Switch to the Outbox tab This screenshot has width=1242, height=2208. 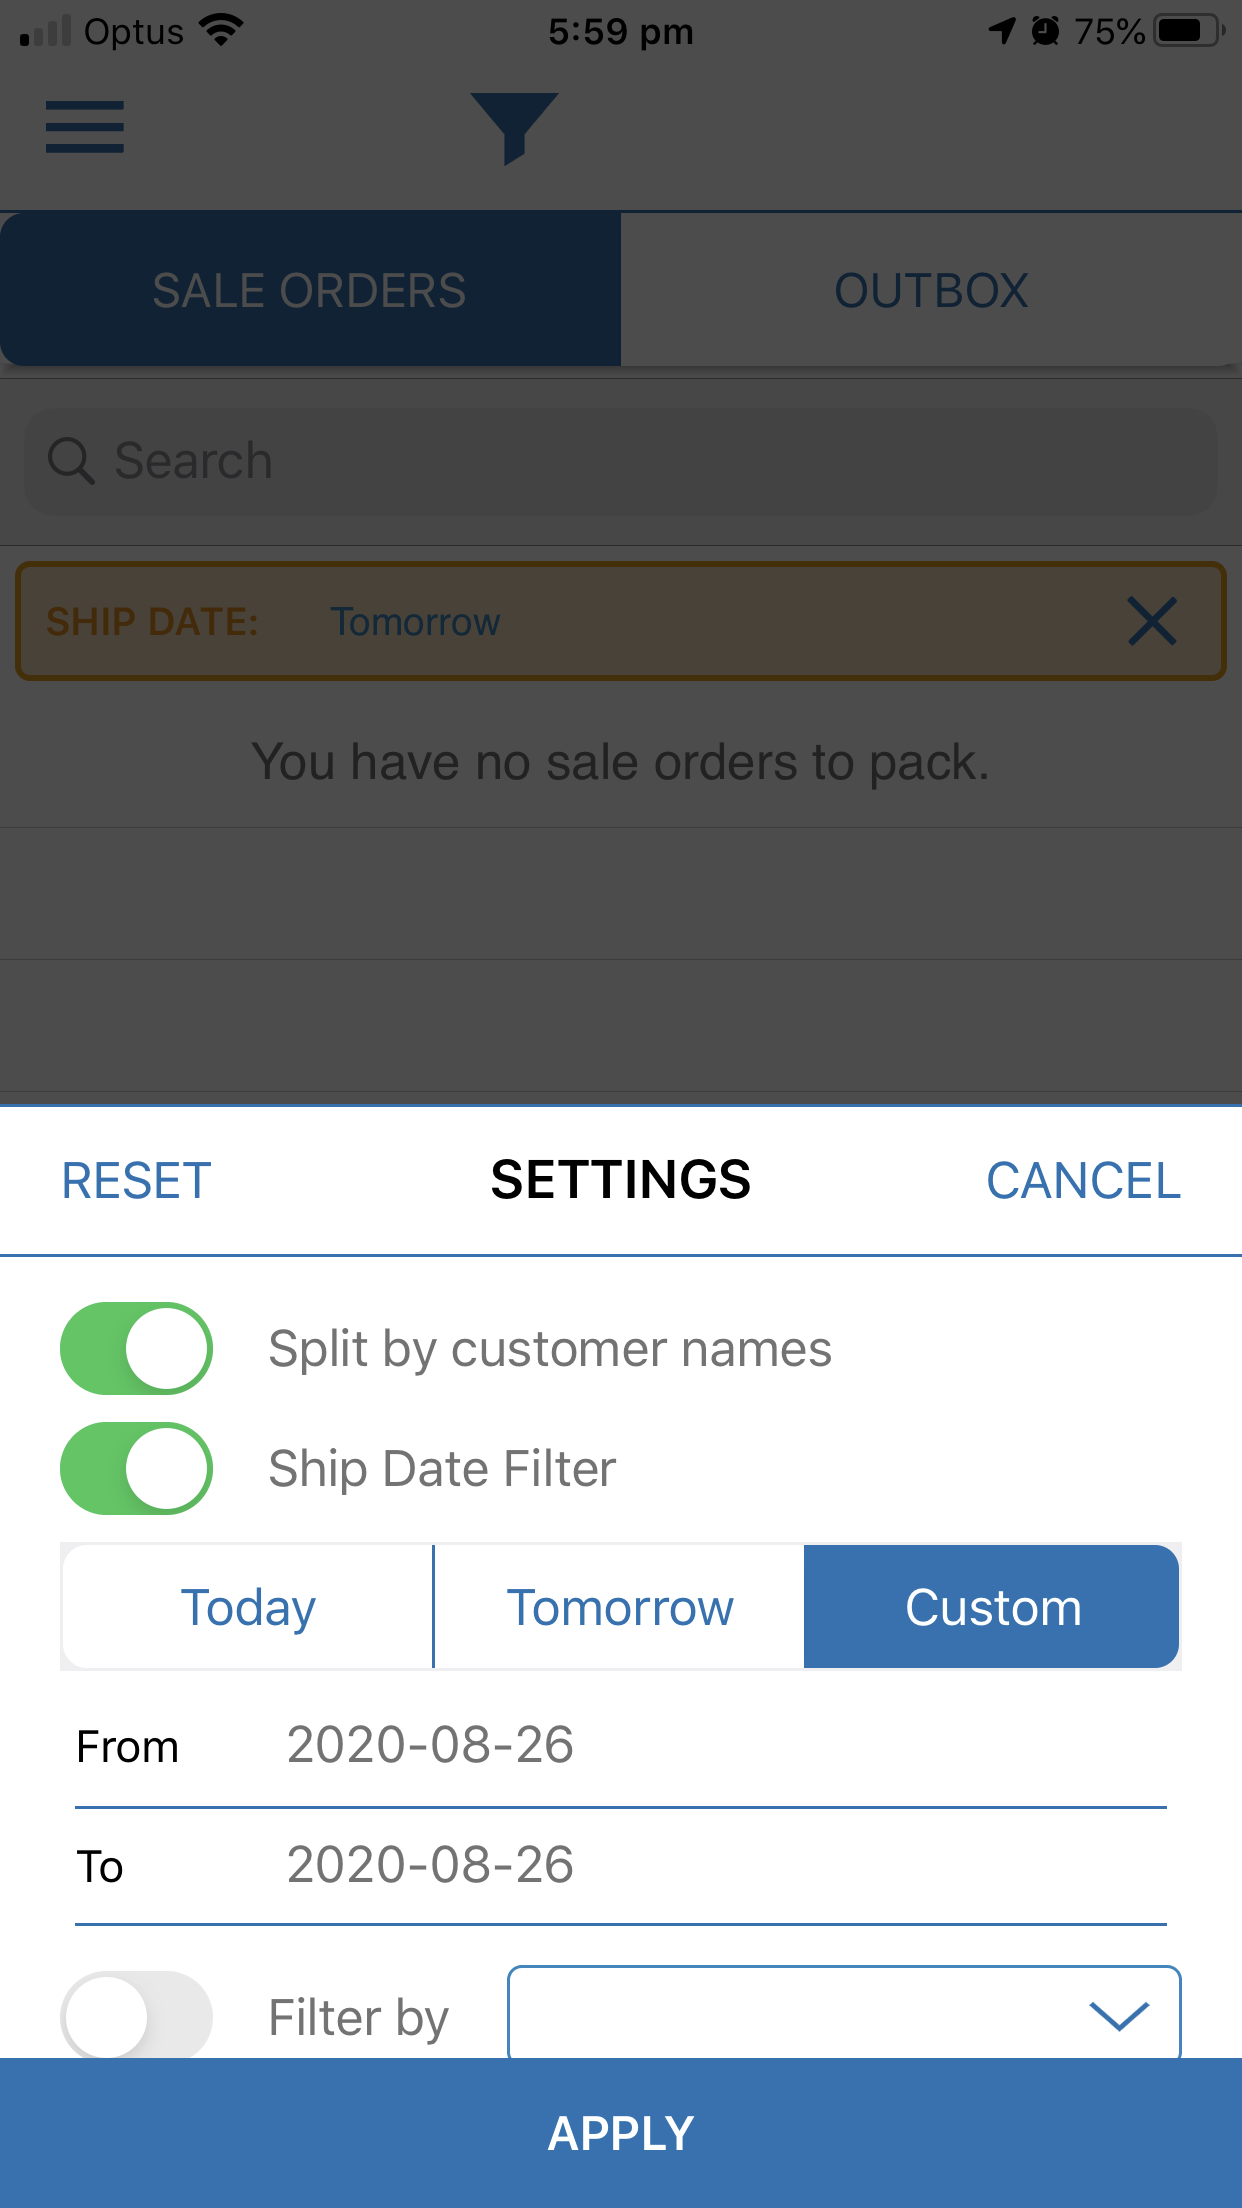point(931,291)
